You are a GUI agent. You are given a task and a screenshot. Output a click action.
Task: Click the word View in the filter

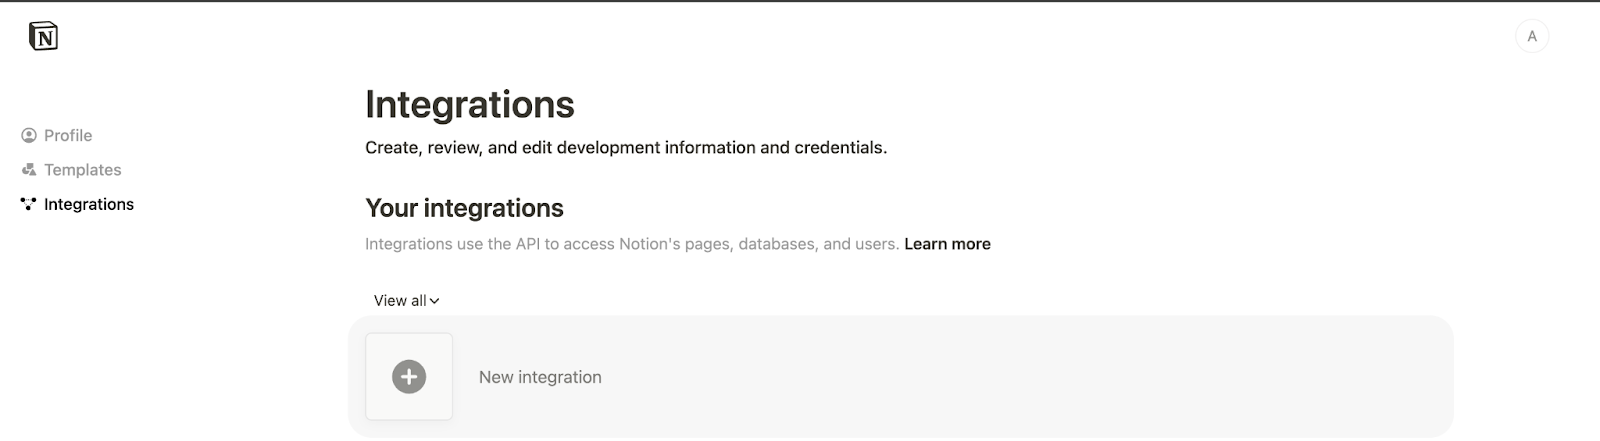[390, 300]
